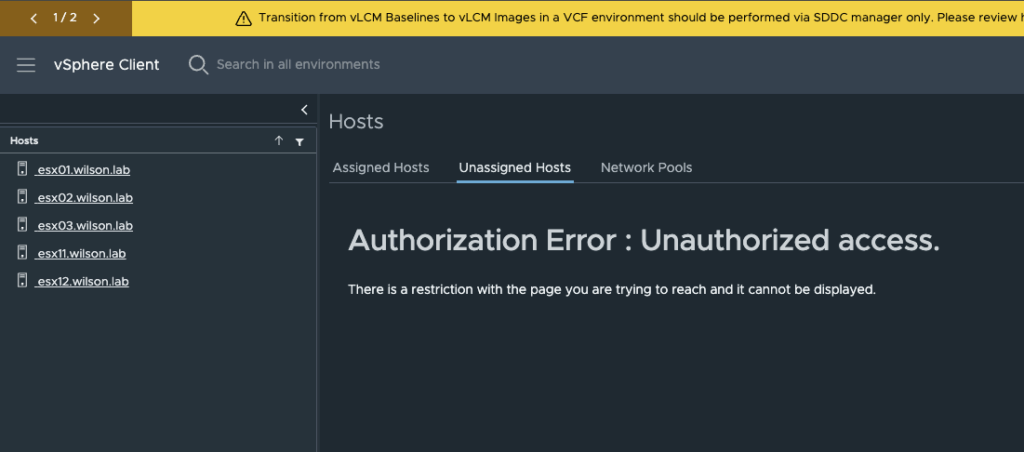1024x452 pixels.
Task: Select the Unassigned Hosts tab
Action: pyautogui.click(x=515, y=168)
